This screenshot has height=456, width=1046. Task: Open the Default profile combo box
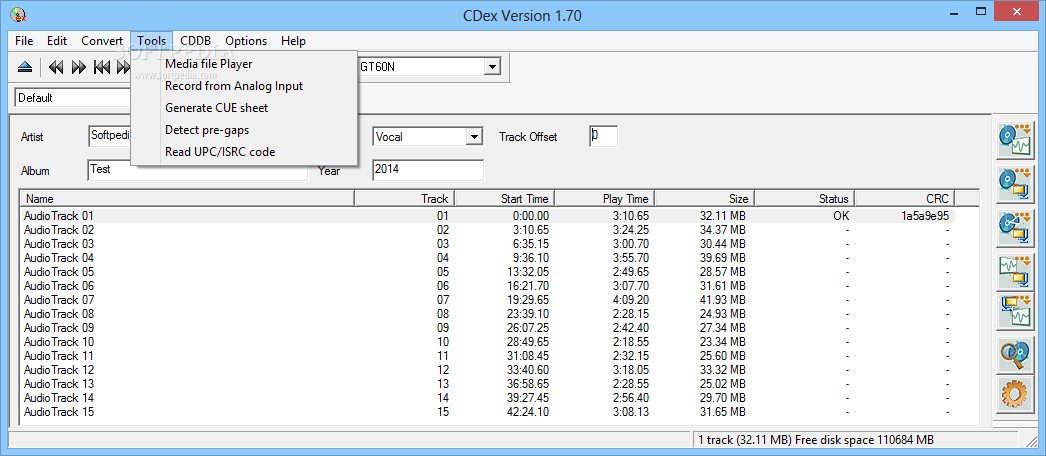click(73, 97)
